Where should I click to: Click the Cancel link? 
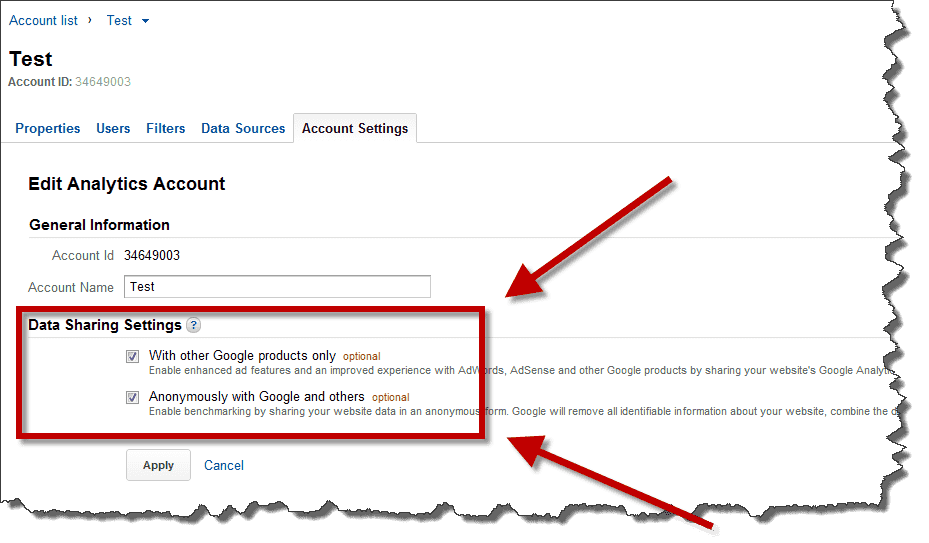pos(224,466)
